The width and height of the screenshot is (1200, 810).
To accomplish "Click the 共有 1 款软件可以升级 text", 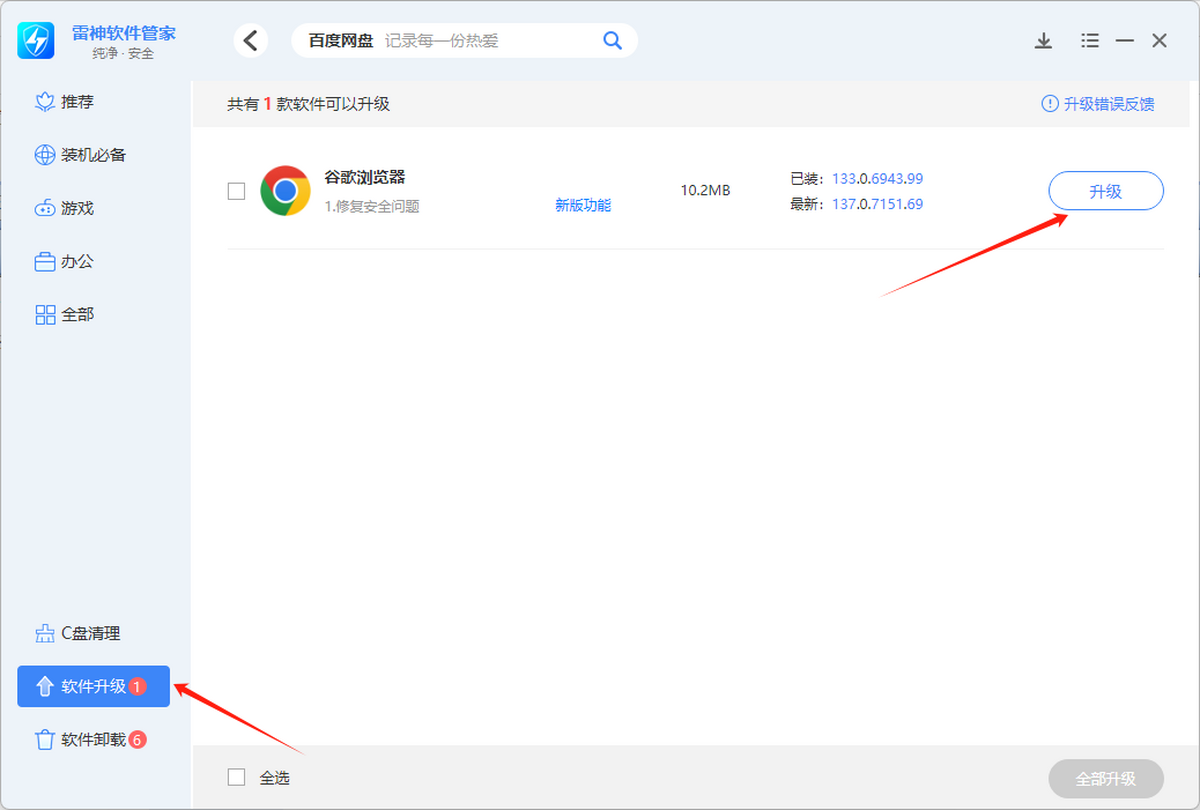I will 308,104.
